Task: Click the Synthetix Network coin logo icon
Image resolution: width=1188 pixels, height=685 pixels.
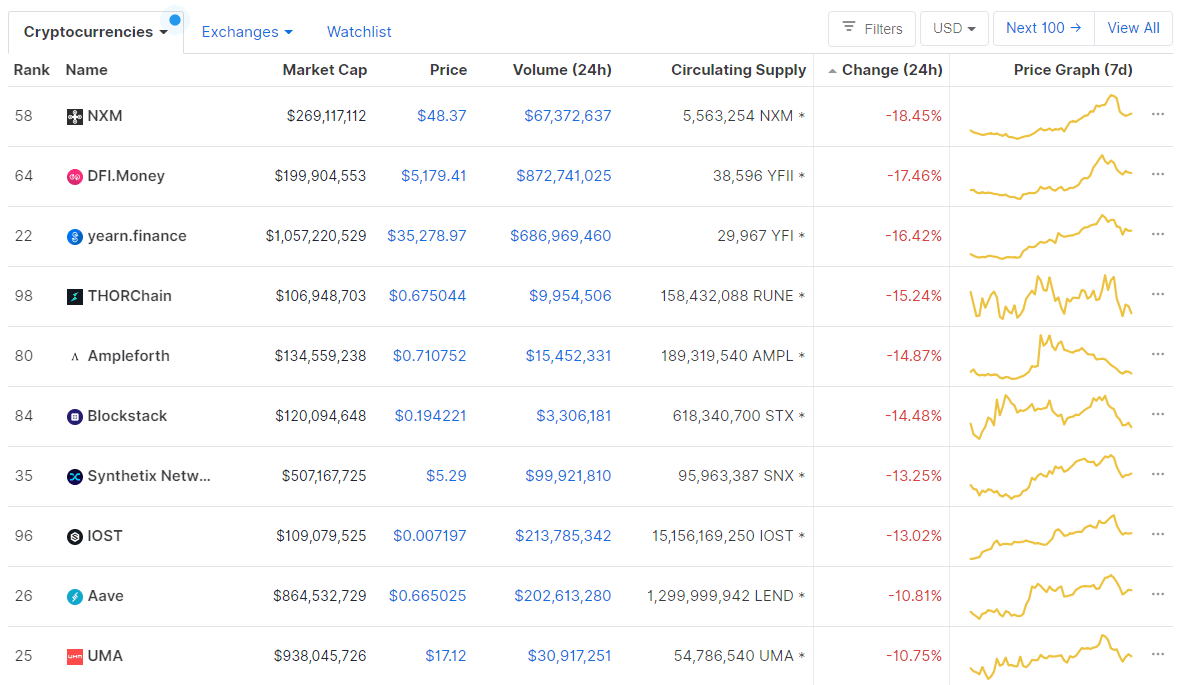Action: (74, 477)
